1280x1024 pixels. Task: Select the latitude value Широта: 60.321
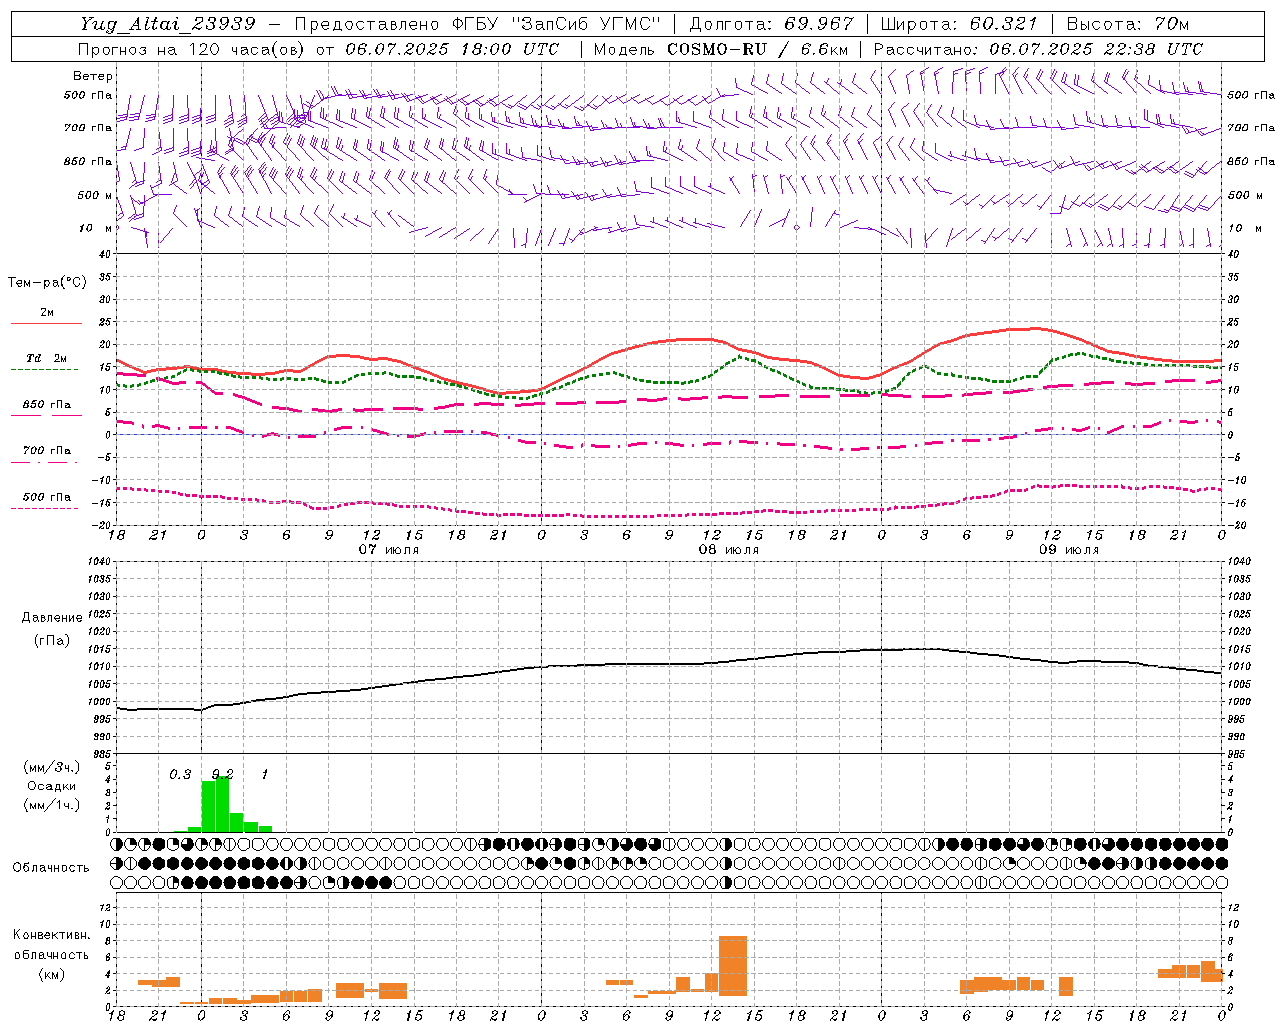[x=959, y=24]
